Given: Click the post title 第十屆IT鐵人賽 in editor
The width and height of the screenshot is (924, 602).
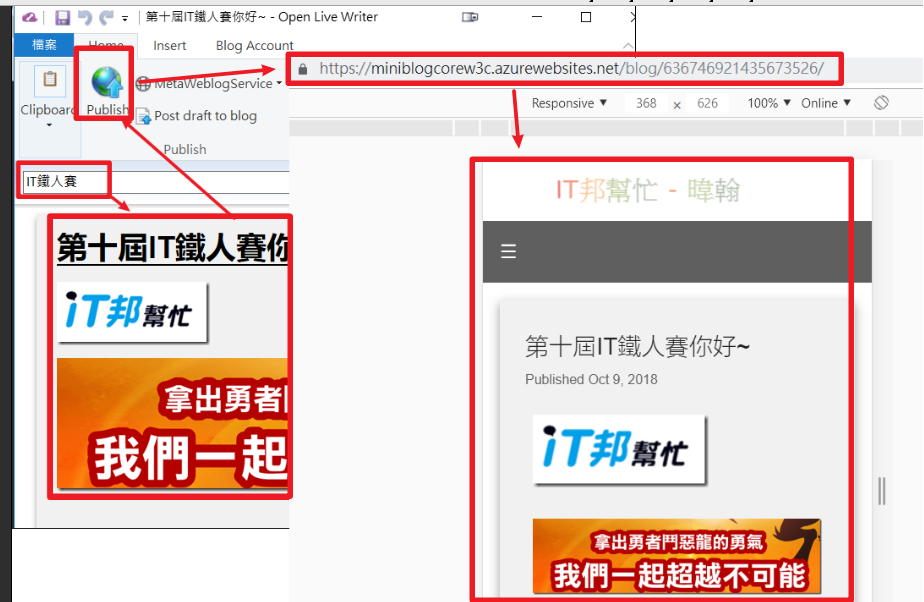Looking at the screenshot, I should click(172, 247).
